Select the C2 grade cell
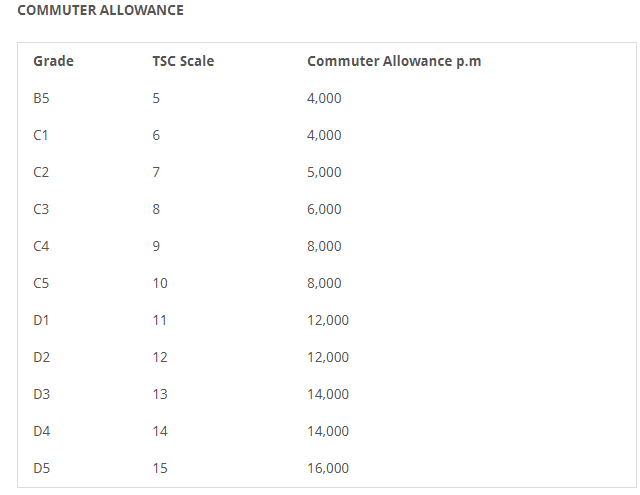The image size is (640, 495). tap(41, 172)
